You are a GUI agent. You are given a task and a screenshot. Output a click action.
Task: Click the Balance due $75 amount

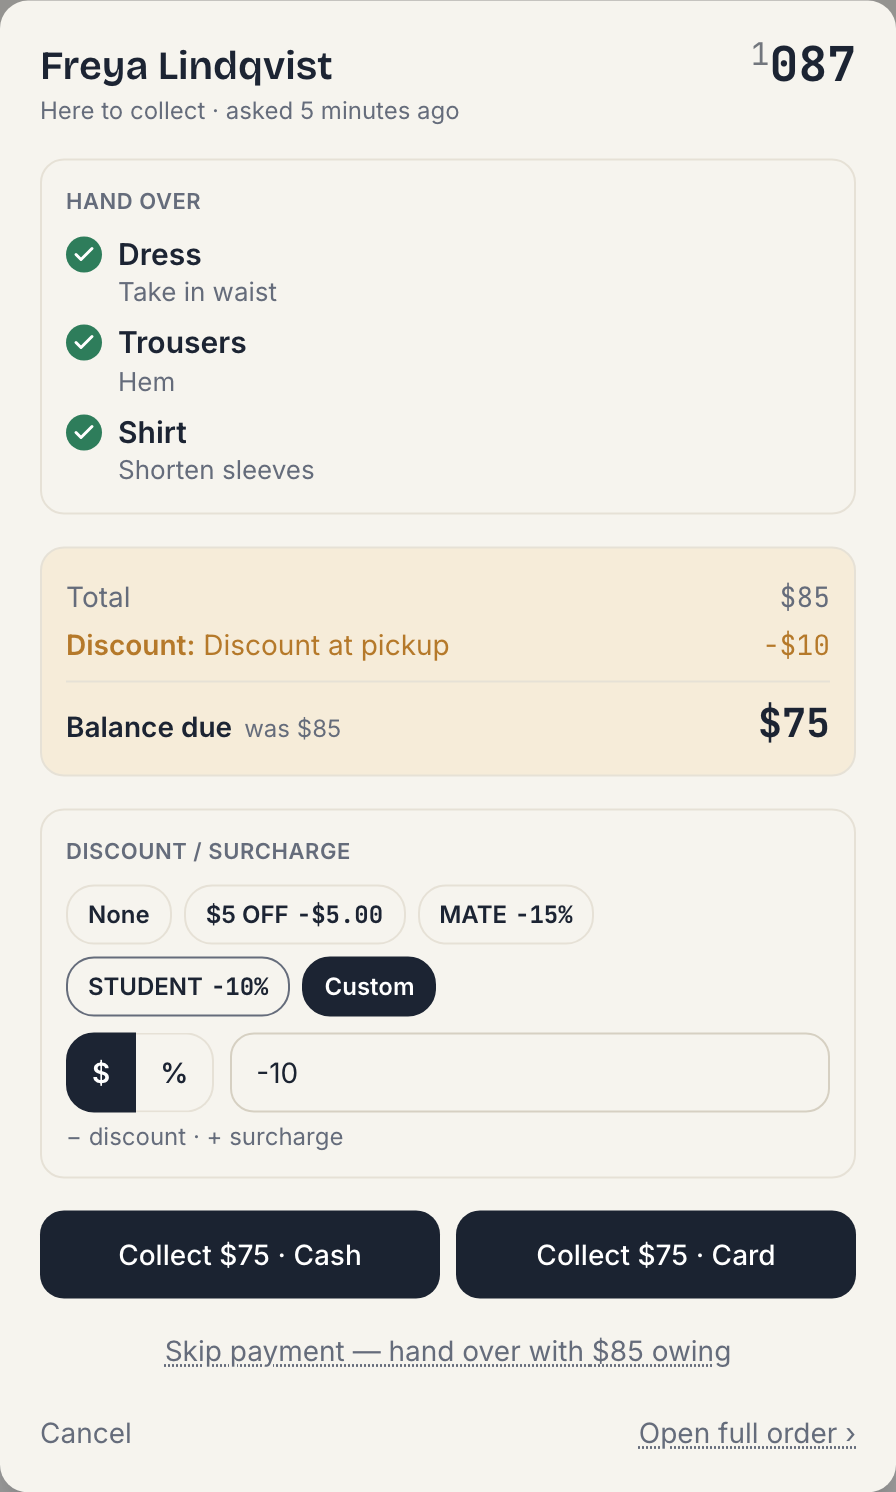point(794,723)
